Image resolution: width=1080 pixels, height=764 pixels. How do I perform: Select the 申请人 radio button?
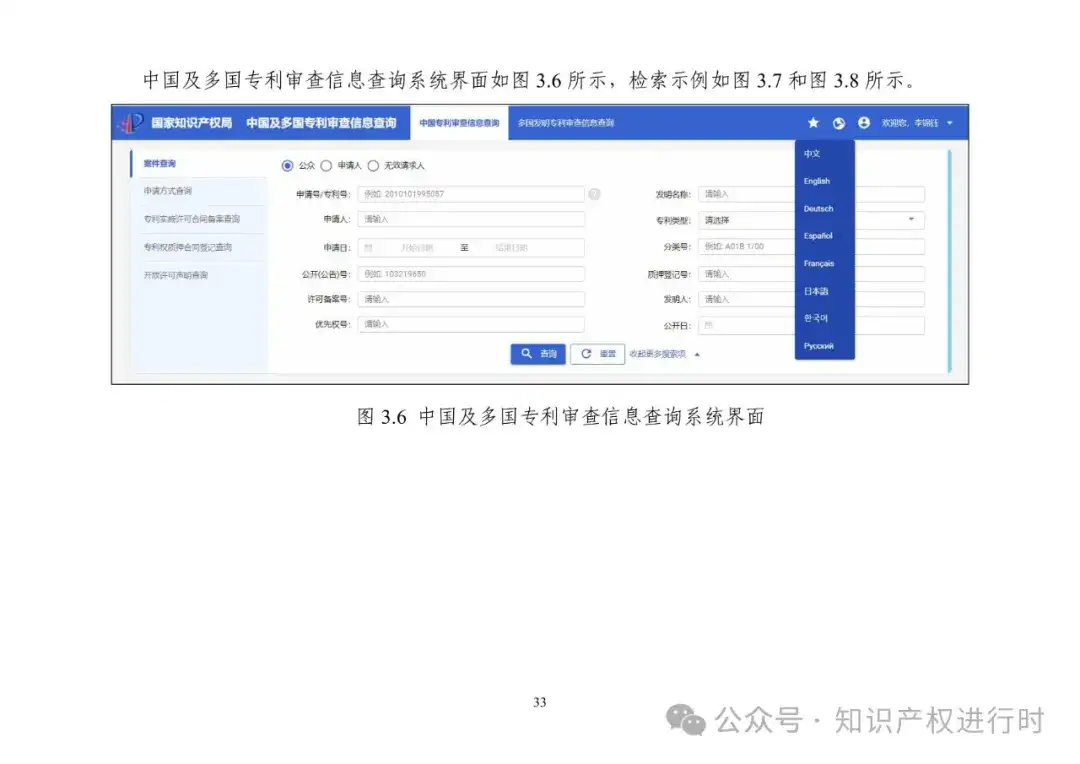pos(326,165)
